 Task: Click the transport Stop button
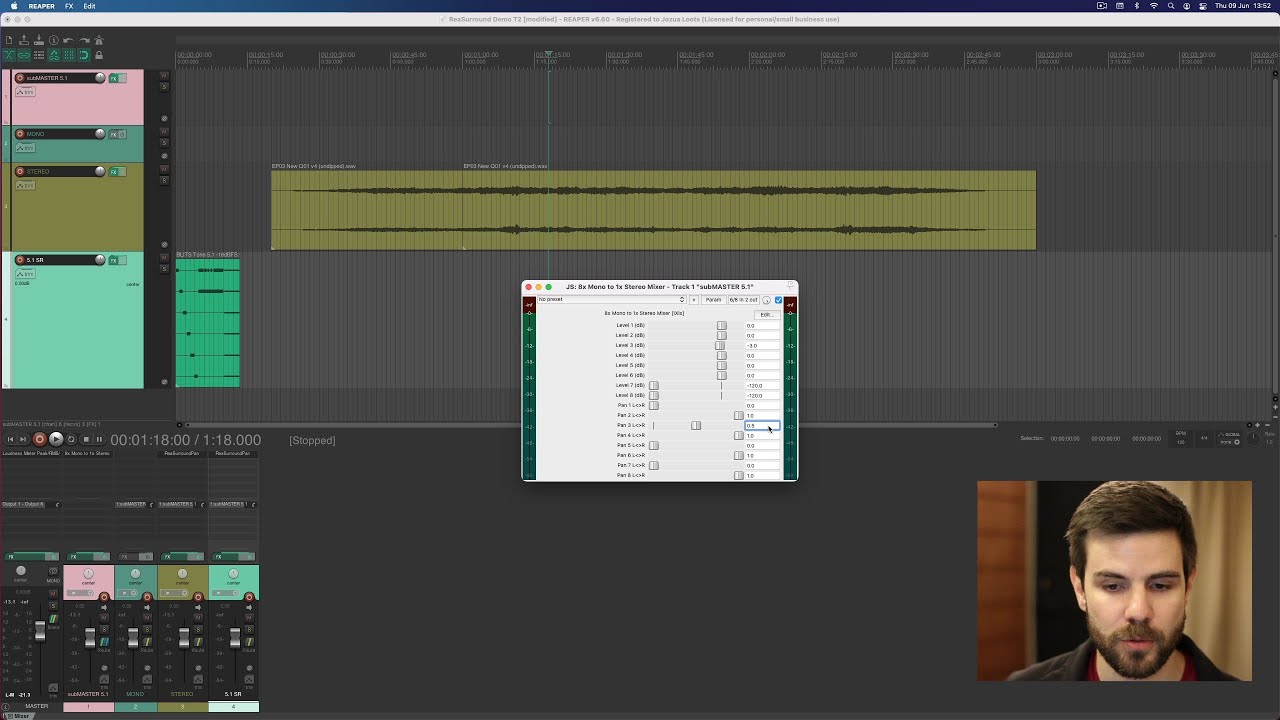click(x=86, y=439)
